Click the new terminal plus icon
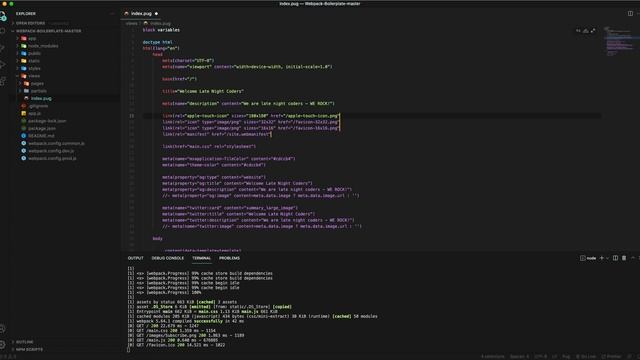Screen dimensions: 640x360 [x=601, y=258]
